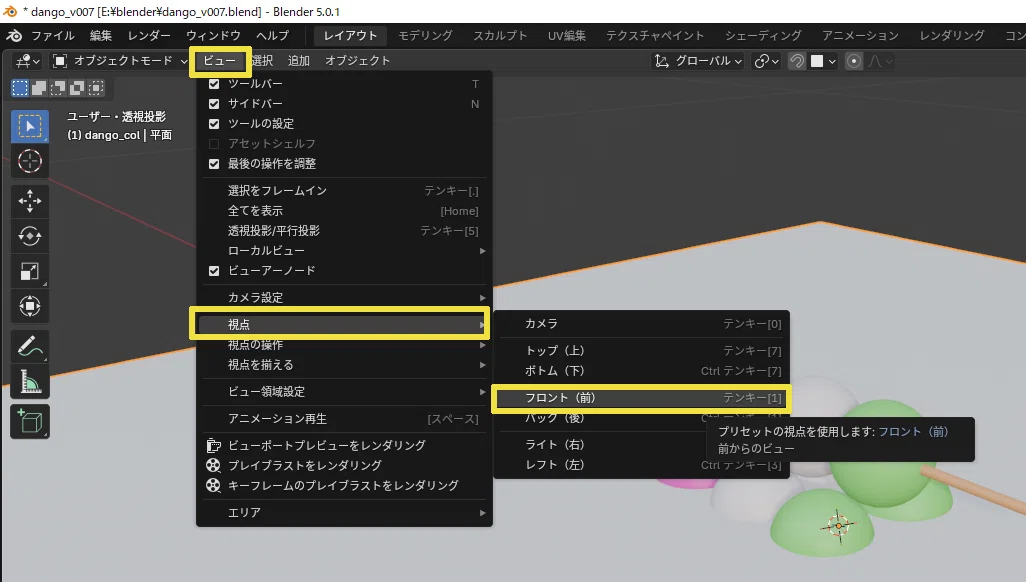Choose 透視投影/平行投影 menu entry
The width and height of the screenshot is (1026, 582).
[x=344, y=230]
